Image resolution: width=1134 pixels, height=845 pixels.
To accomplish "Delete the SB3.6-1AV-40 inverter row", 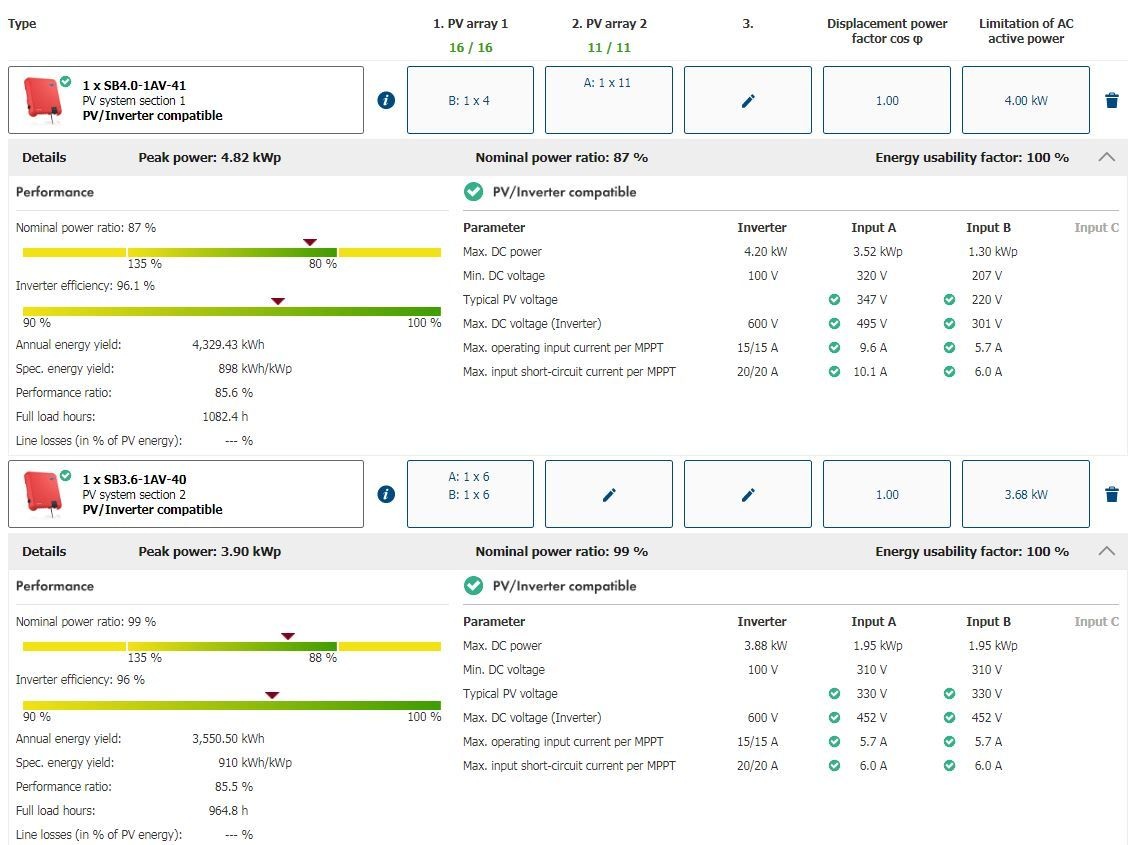I will pos(1112,494).
